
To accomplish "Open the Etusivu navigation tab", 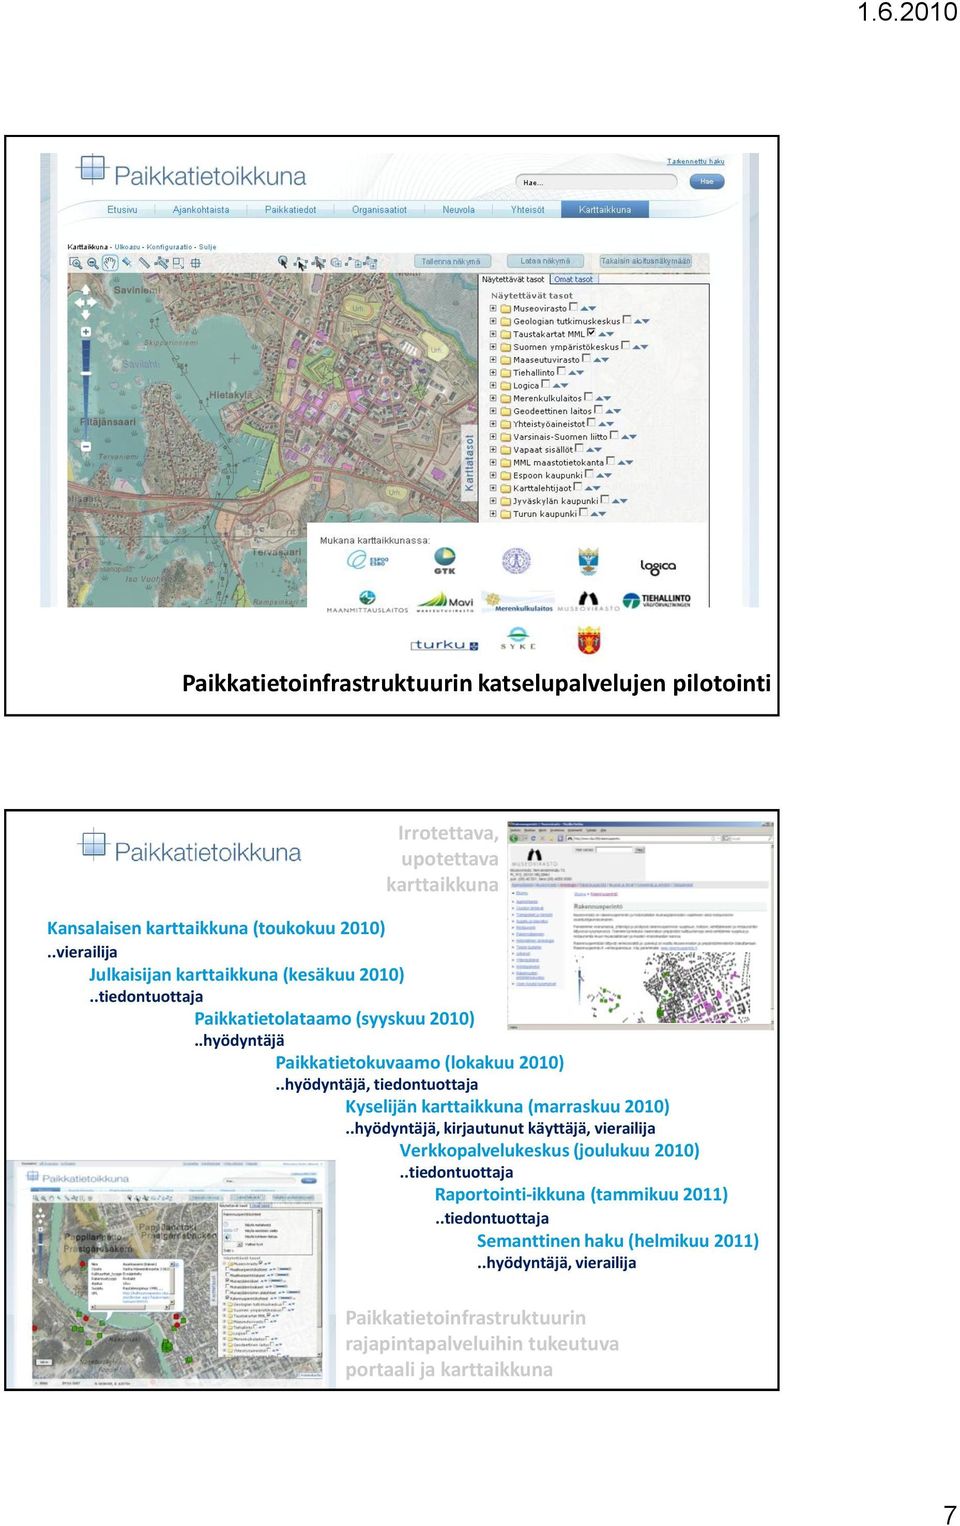I will pos(122,210).
